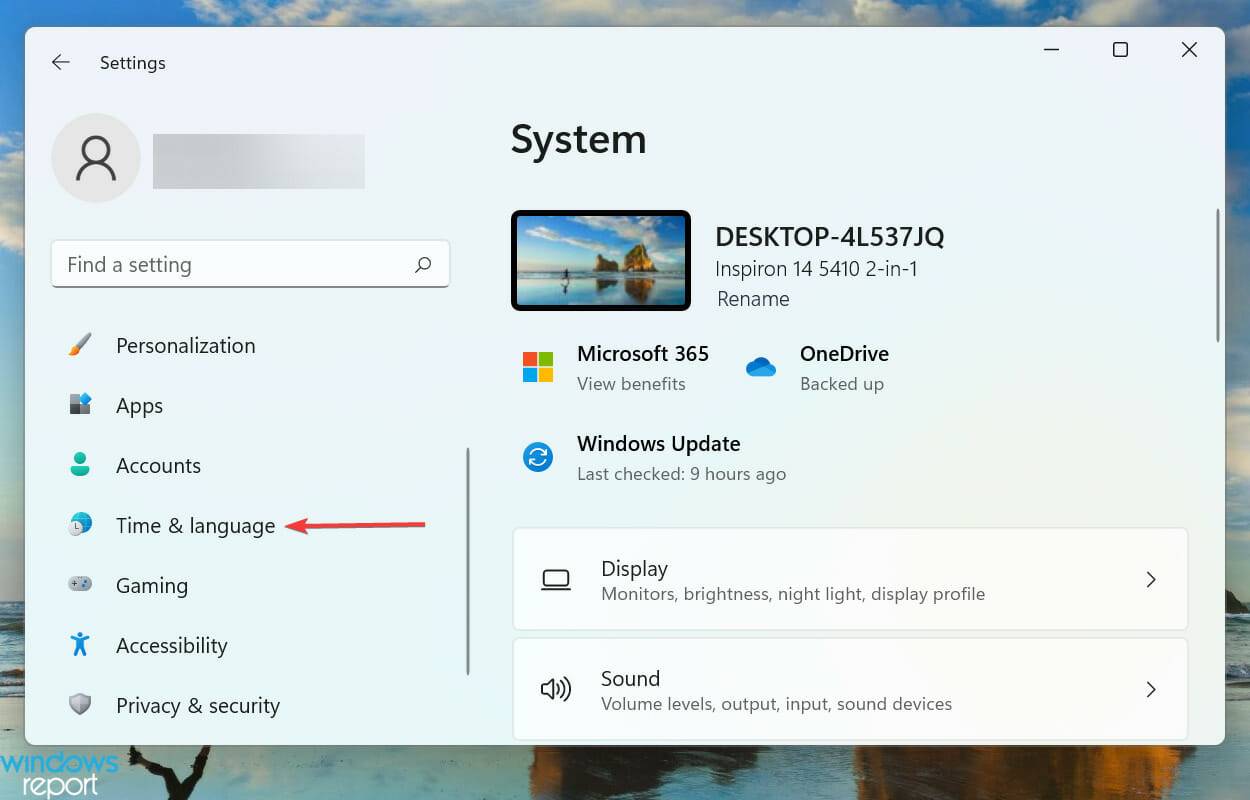Open Display settings via its chevron

pos(1151,579)
